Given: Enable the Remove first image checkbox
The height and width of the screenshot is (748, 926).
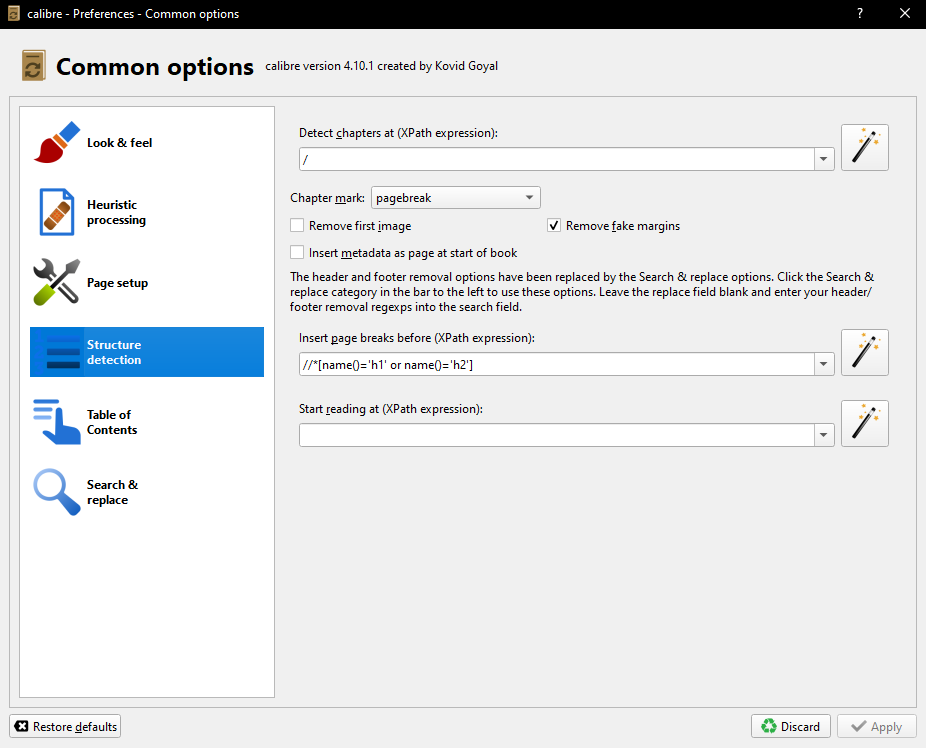Looking at the screenshot, I should coord(297,226).
